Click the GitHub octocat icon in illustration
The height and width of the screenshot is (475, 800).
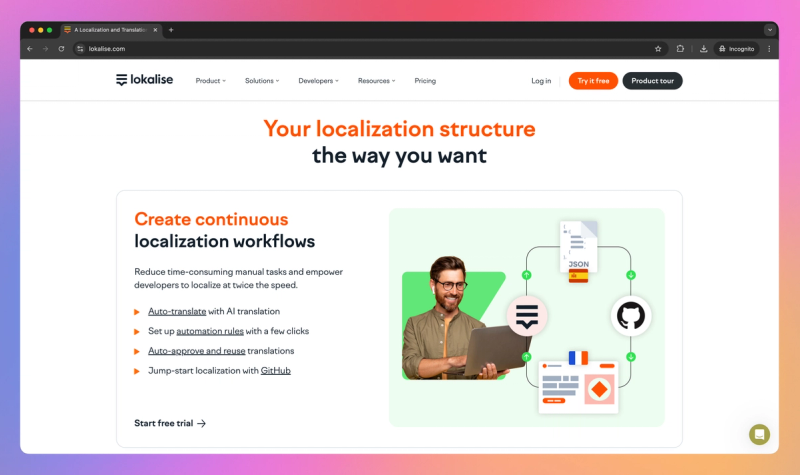pos(631,315)
